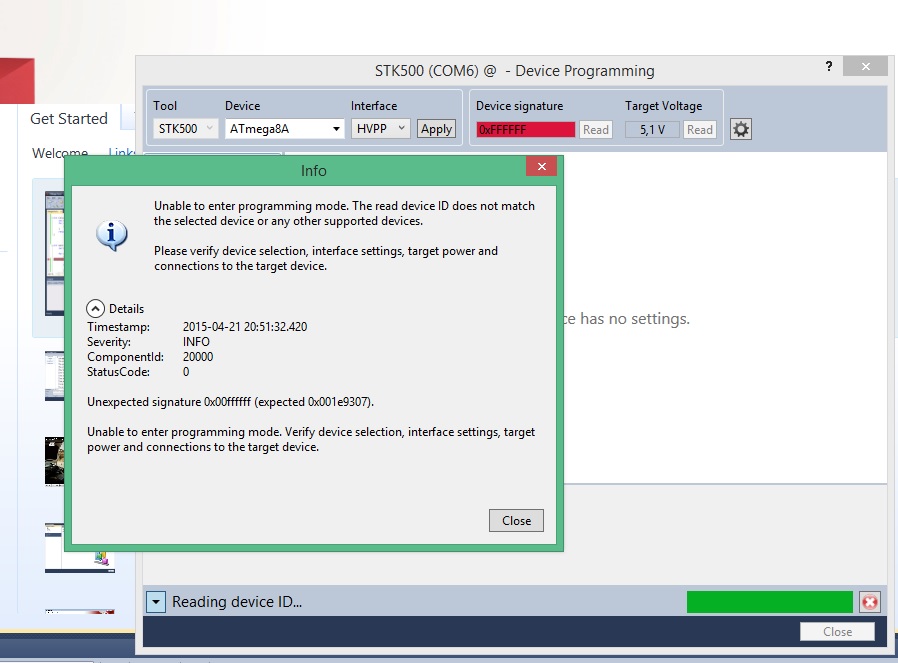Screen dimensions: 898x663
Task: Click the red Device signature field 0xFFFFFF
Action: (x=526, y=129)
